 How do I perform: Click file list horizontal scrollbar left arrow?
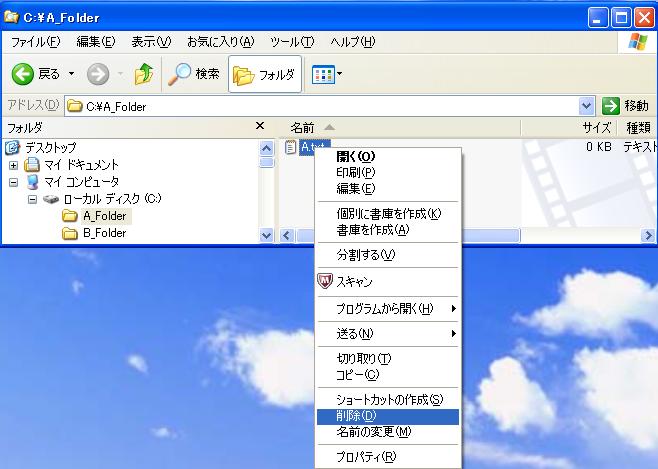click(x=287, y=235)
